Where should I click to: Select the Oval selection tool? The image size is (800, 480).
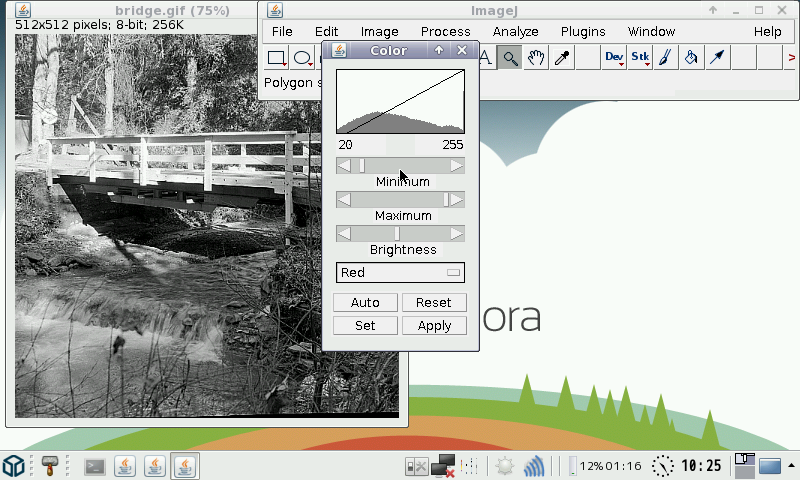303,58
